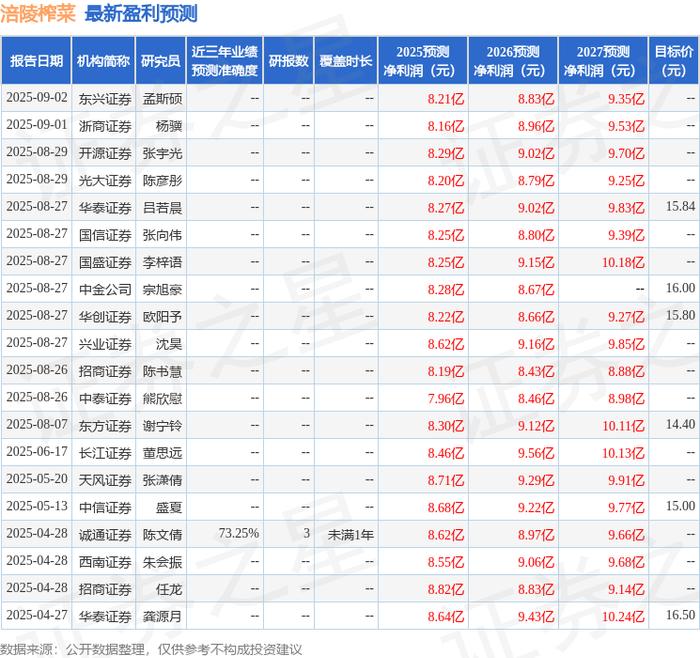The image size is (700, 658).
Task: Click researcher name 孟斯硕
Action: pos(162,99)
